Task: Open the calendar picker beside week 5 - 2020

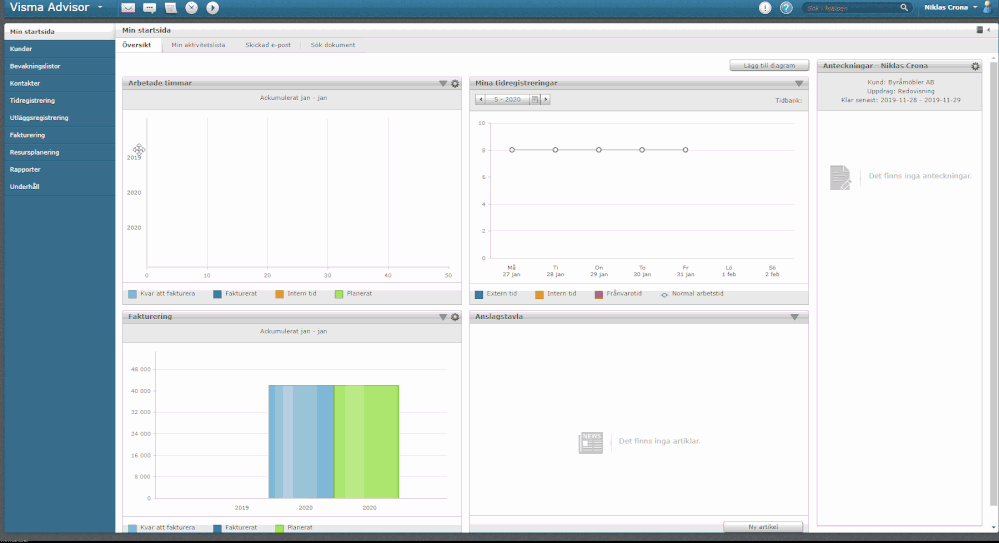Action: tap(535, 99)
